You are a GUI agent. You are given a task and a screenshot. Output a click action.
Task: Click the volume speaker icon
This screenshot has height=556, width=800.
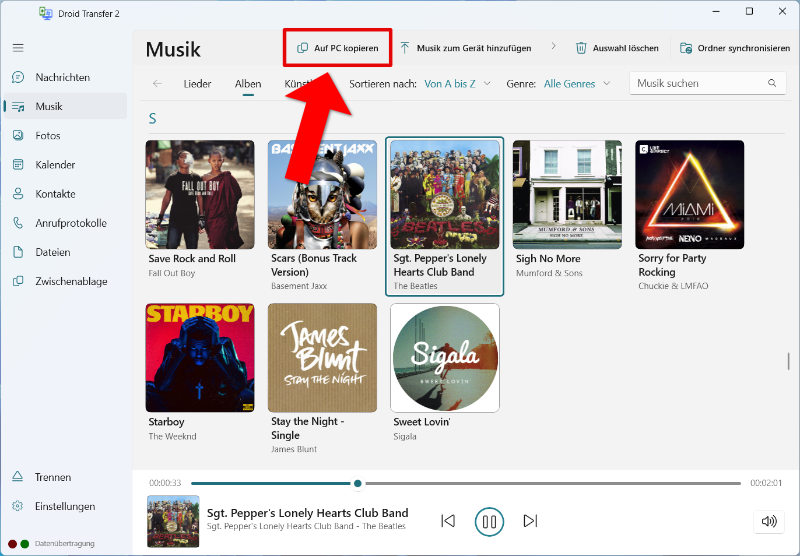tap(769, 521)
